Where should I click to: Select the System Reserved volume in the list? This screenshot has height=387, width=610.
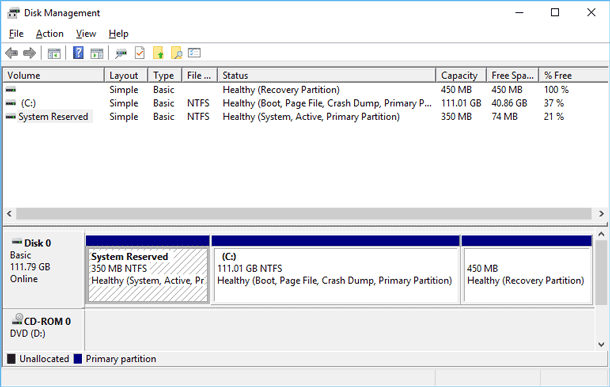(53, 117)
